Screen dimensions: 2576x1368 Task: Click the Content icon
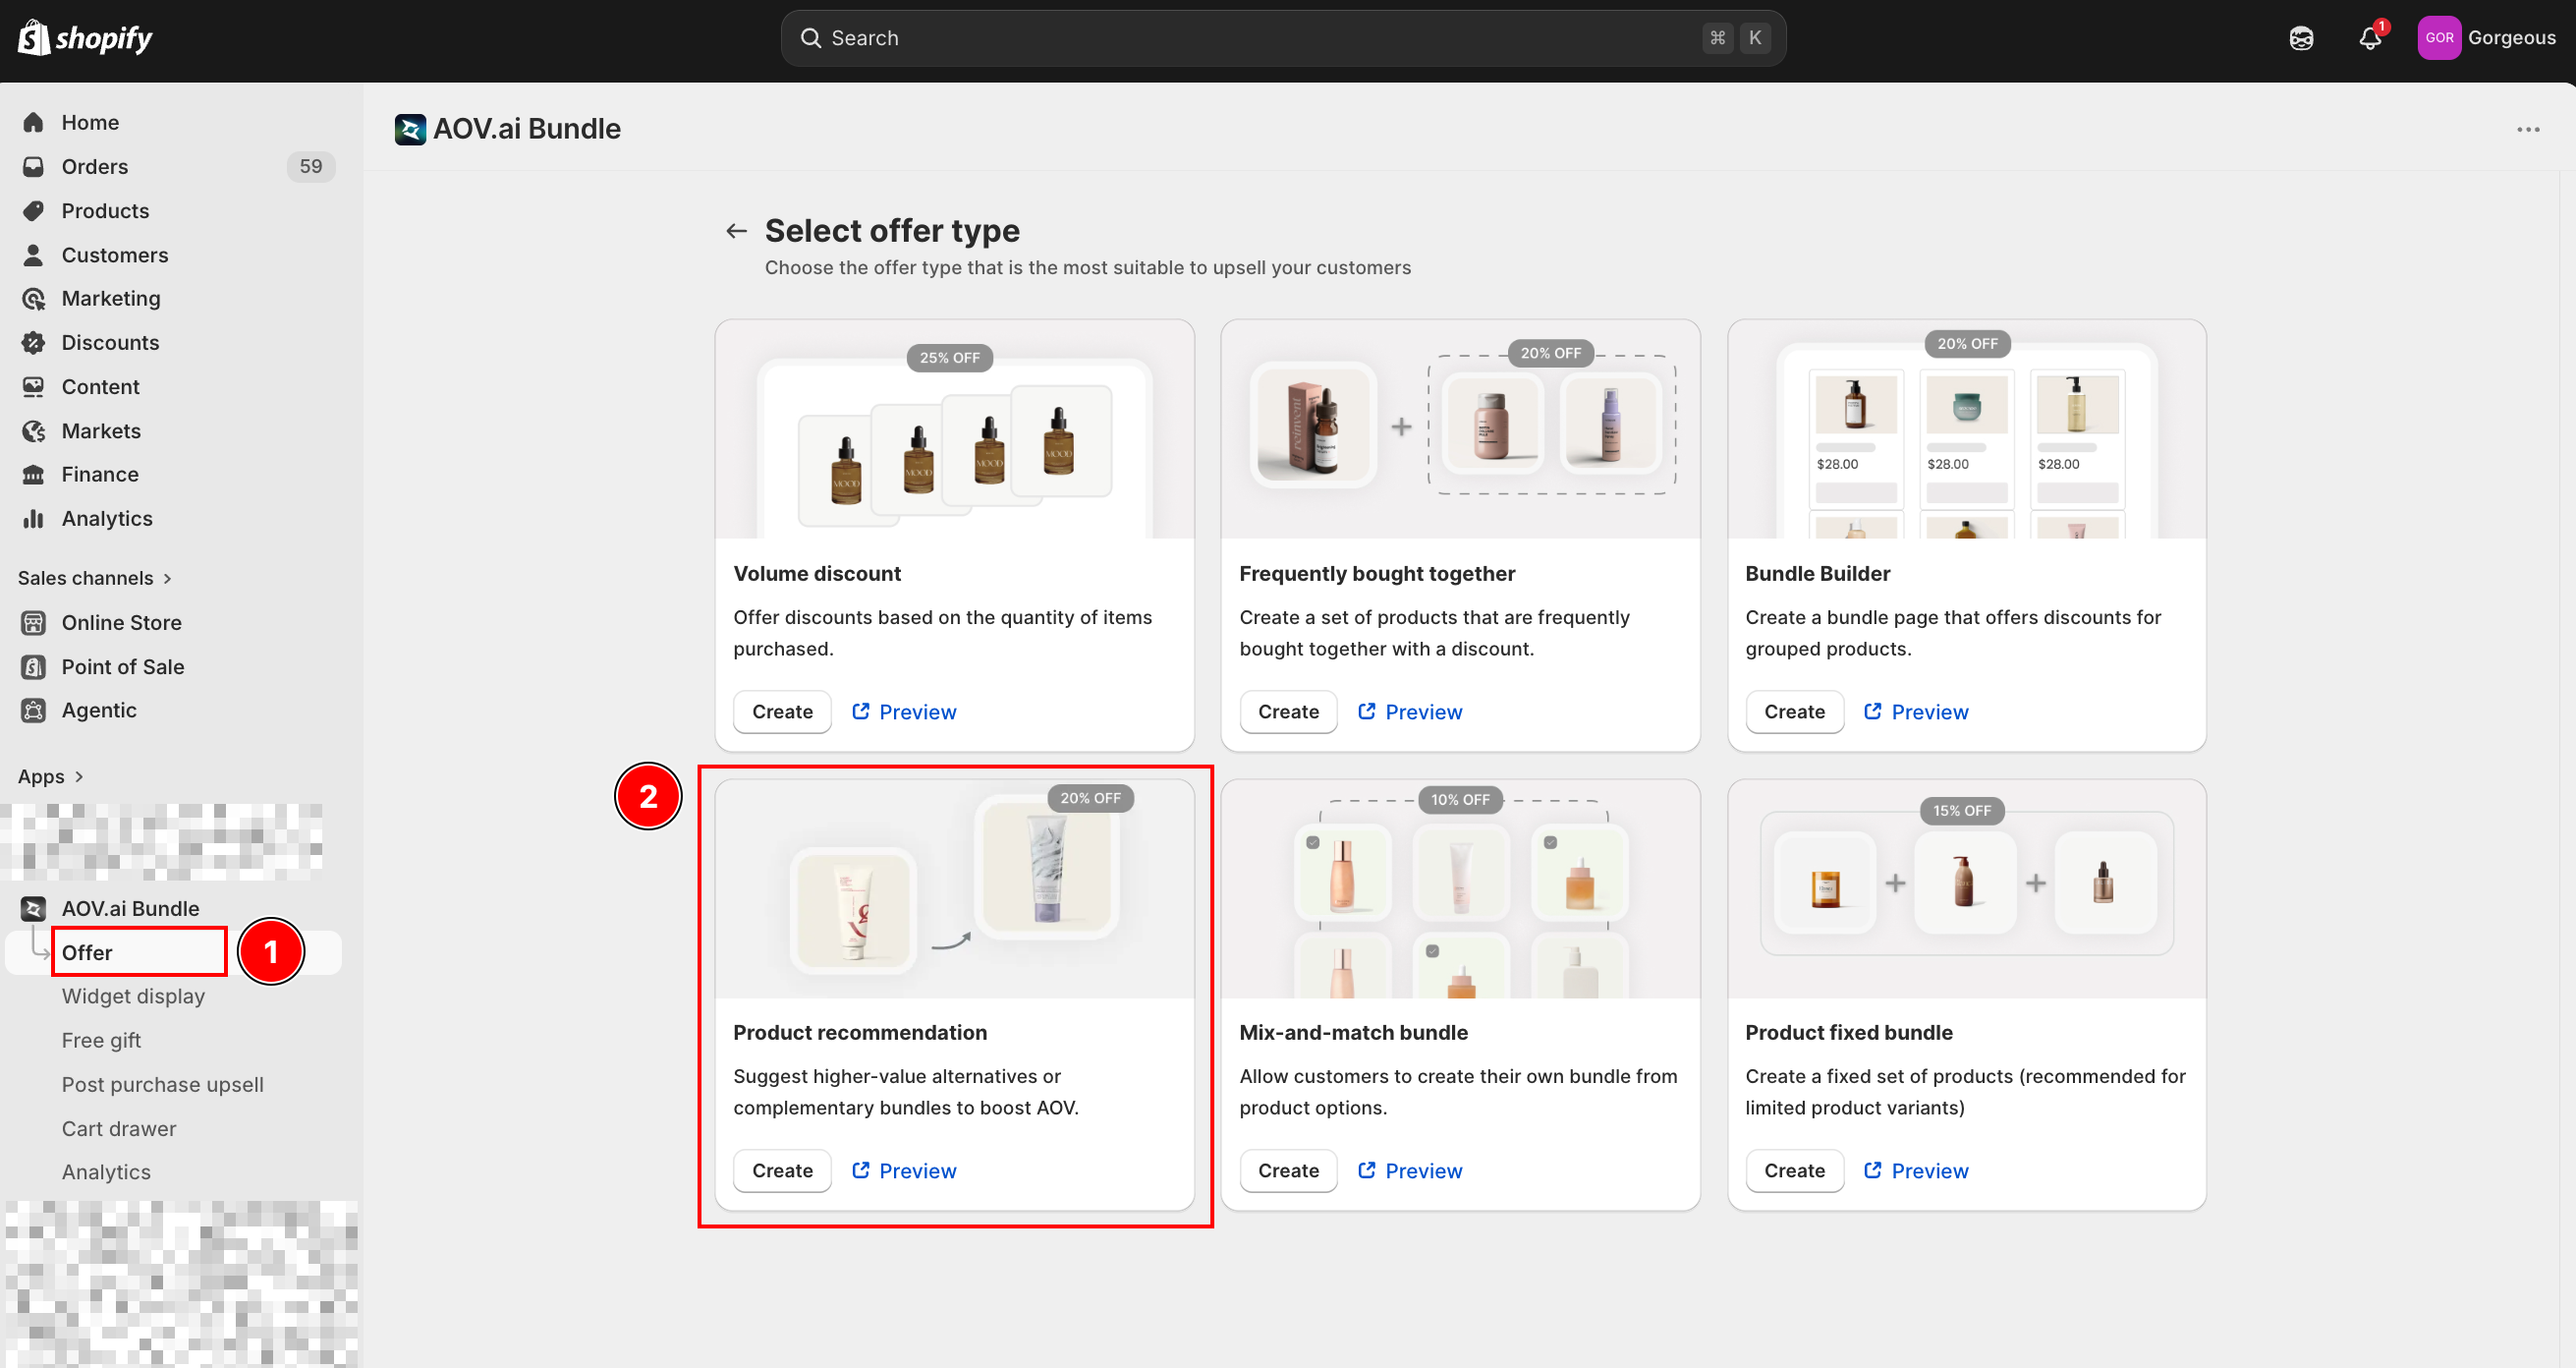pyautogui.click(x=33, y=386)
